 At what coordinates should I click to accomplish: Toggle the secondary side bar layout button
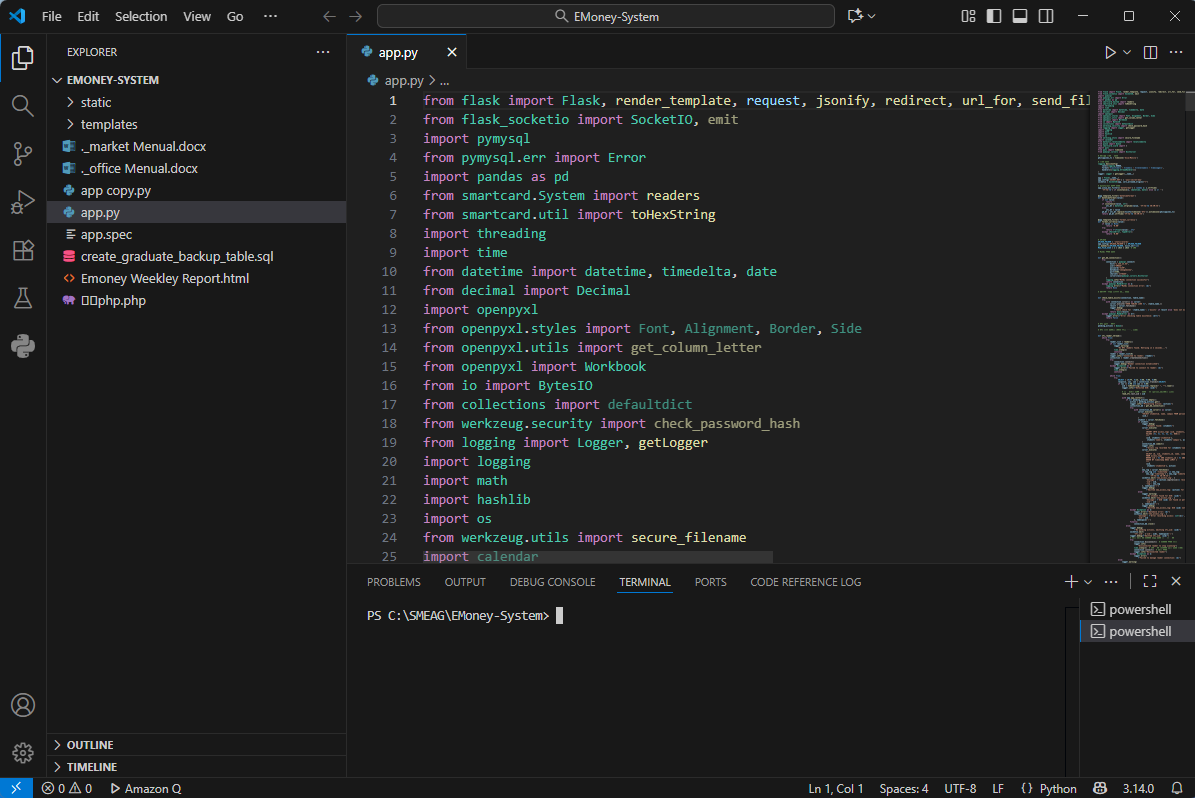coord(1046,16)
